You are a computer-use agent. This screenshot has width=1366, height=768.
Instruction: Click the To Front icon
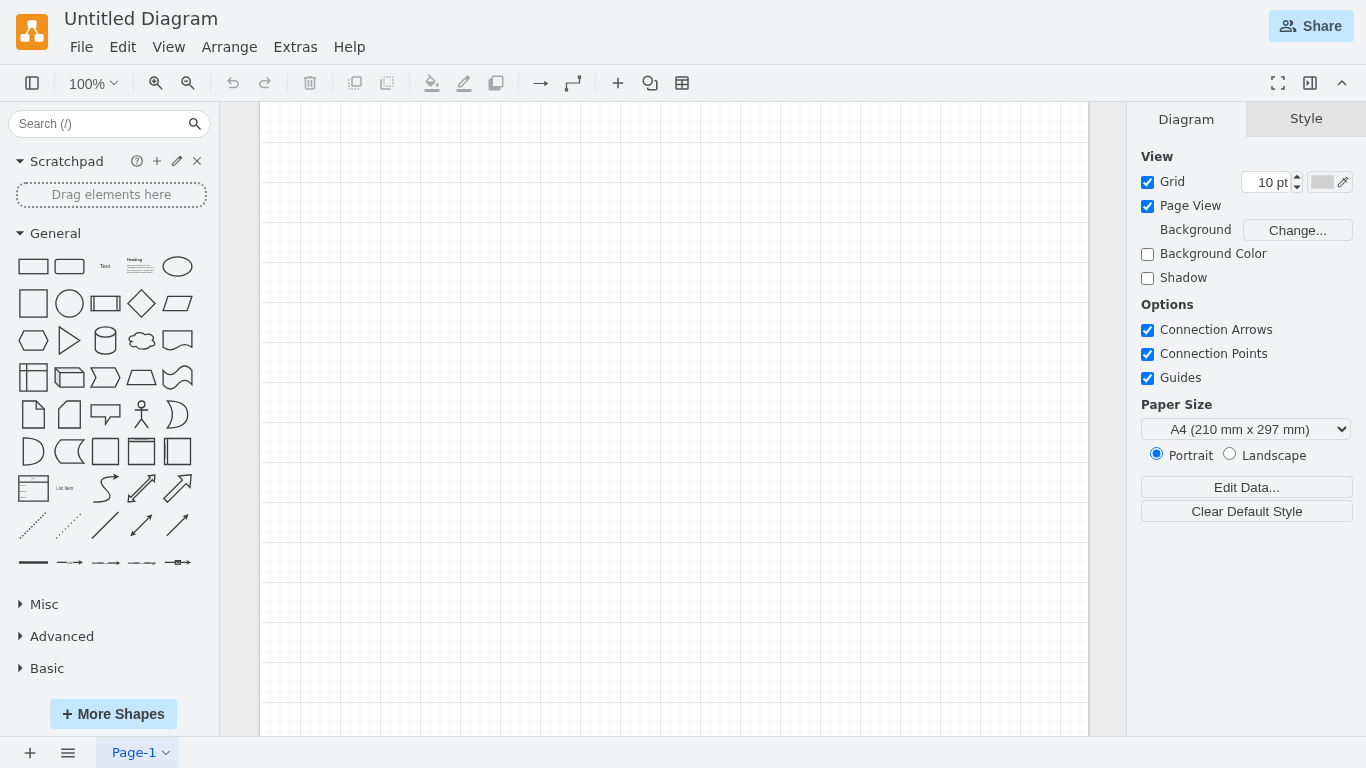click(355, 83)
